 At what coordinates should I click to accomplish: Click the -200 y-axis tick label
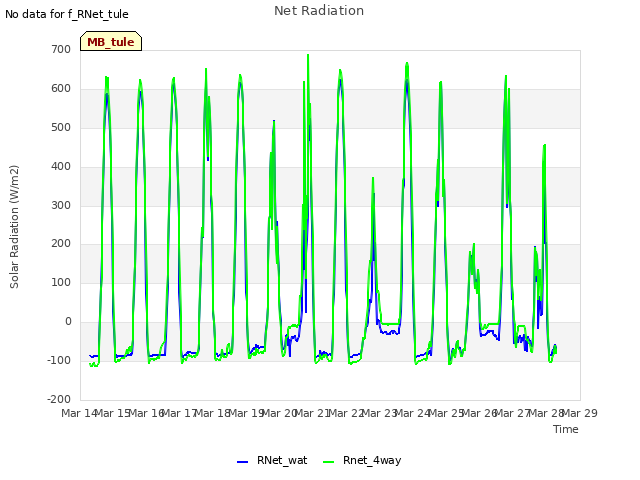coord(59,399)
